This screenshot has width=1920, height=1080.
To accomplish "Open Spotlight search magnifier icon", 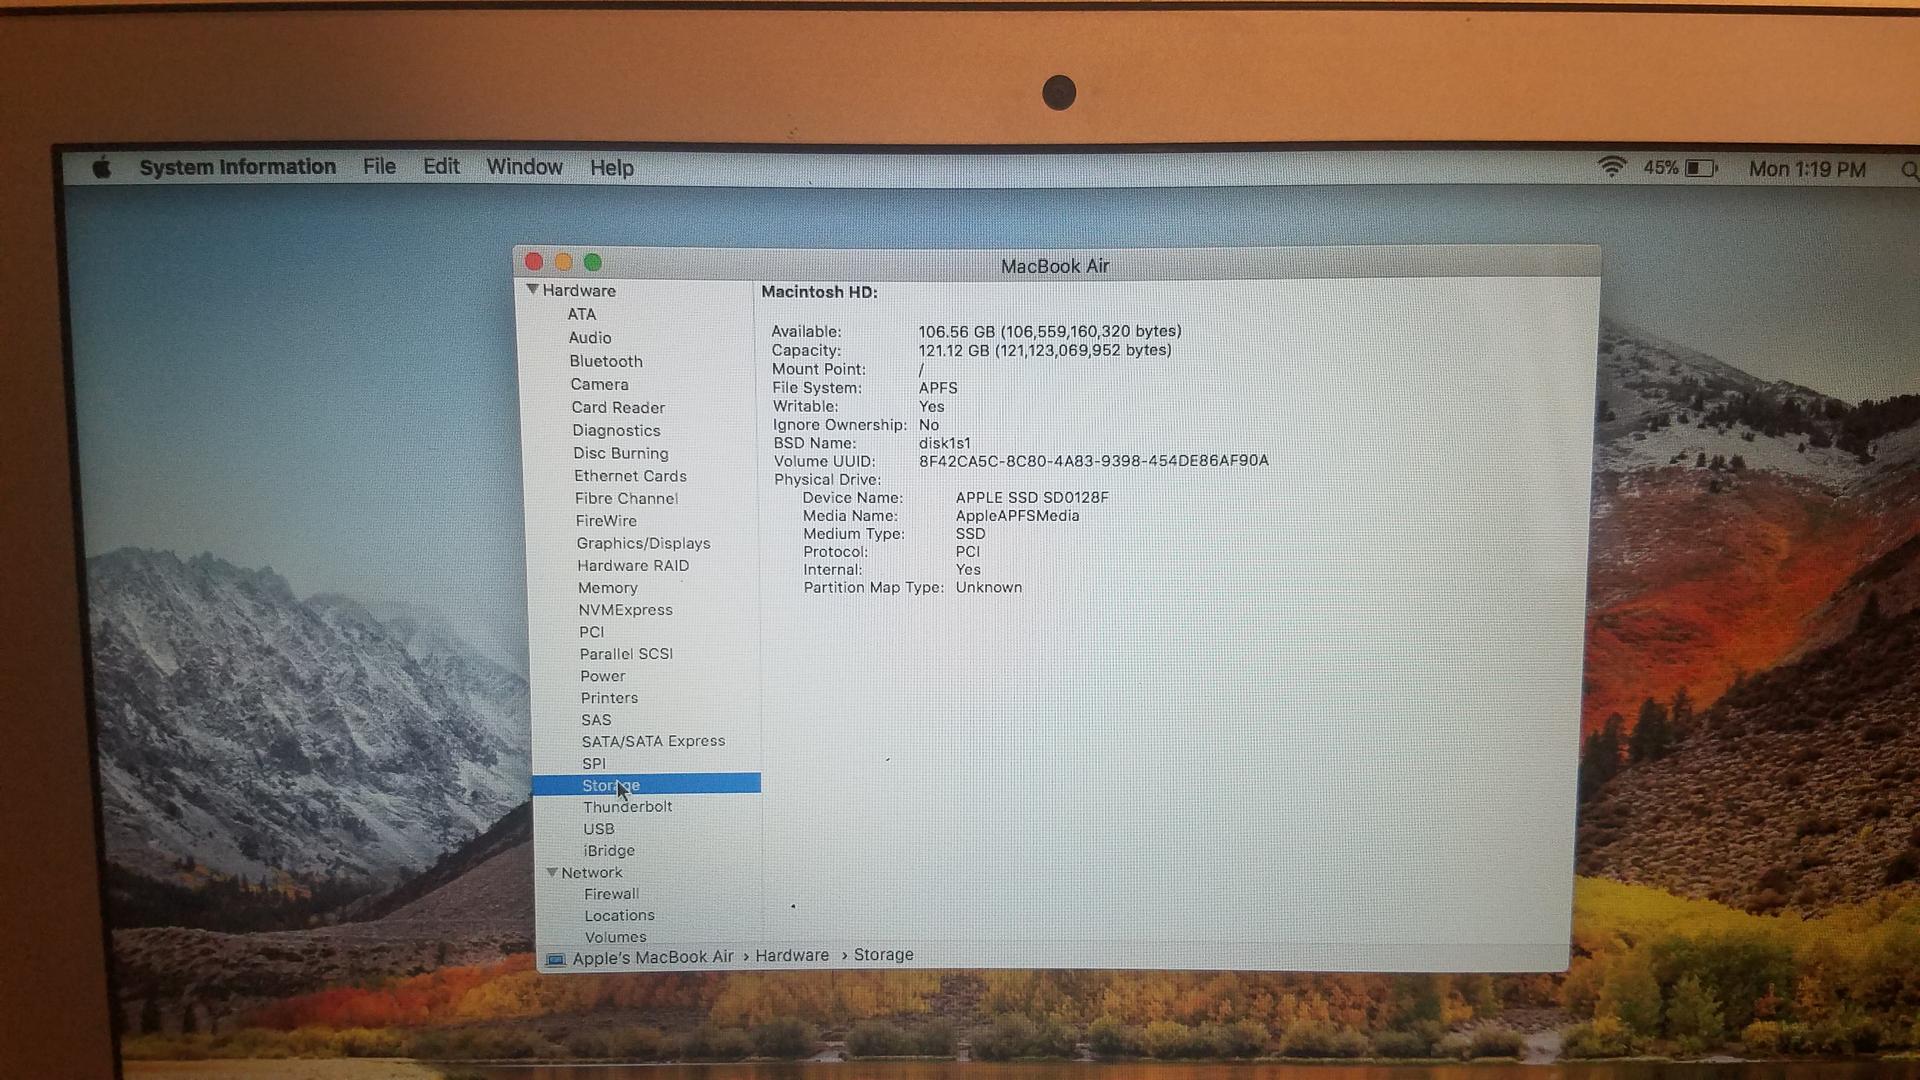I will pos(1909,170).
